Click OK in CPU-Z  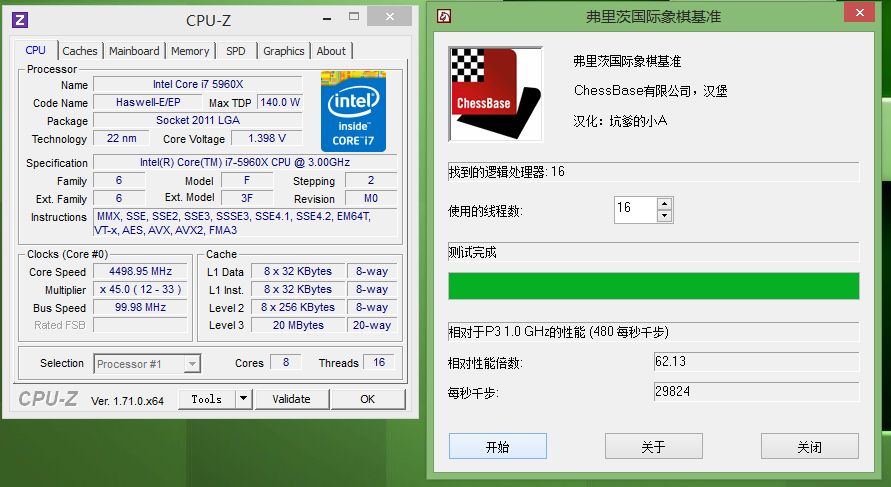[x=368, y=399]
